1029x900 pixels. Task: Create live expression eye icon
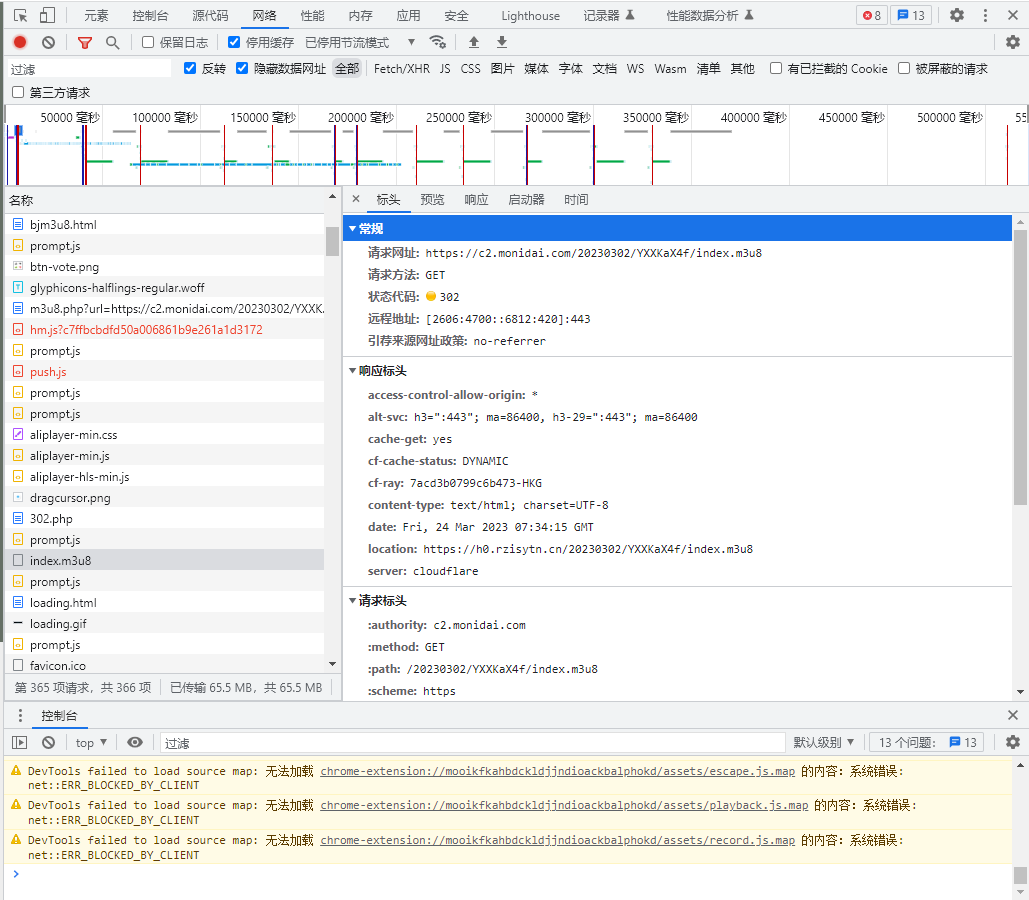(135, 742)
